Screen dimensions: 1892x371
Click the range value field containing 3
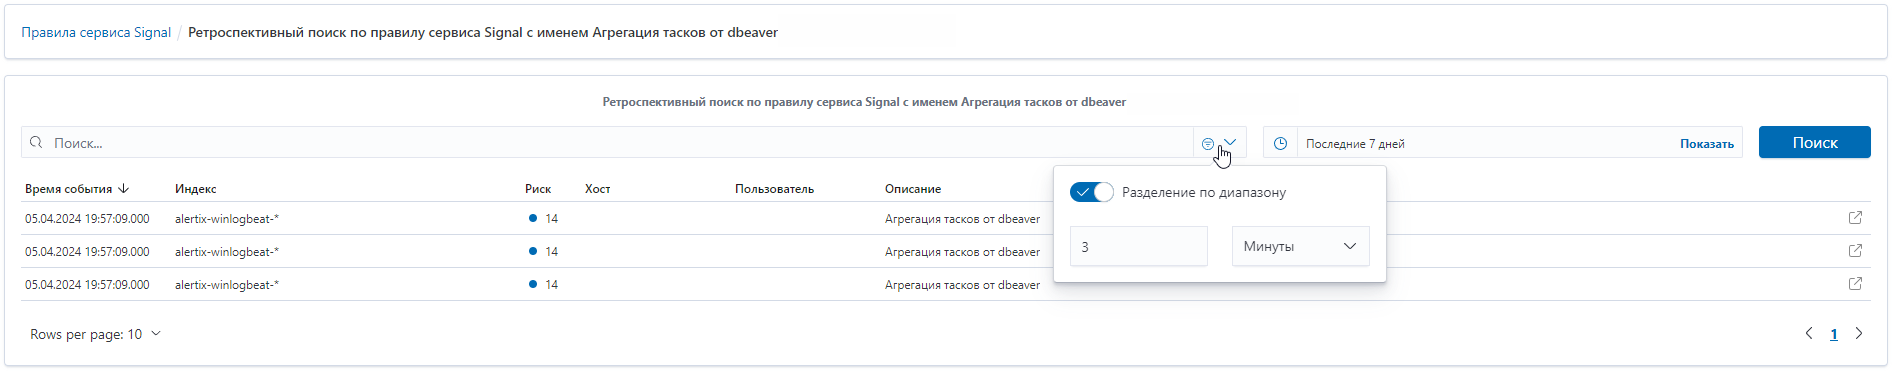click(1139, 246)
